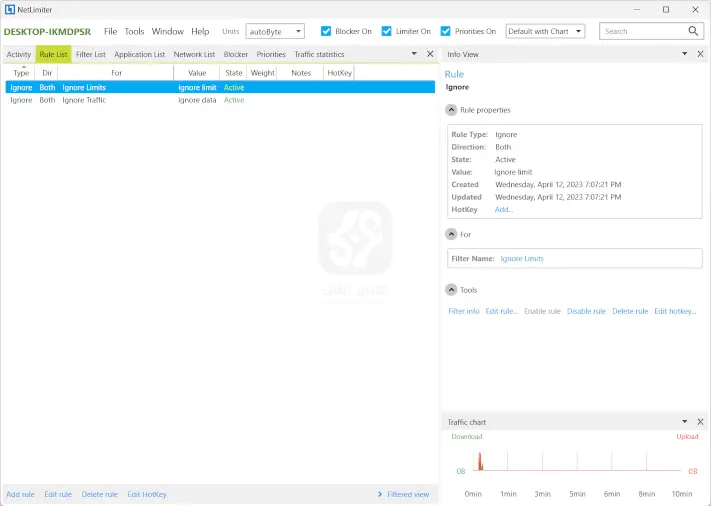This screenshot has width=711, height=506.
Task: Sort by the Weight column header
Action: coord(263,73)
